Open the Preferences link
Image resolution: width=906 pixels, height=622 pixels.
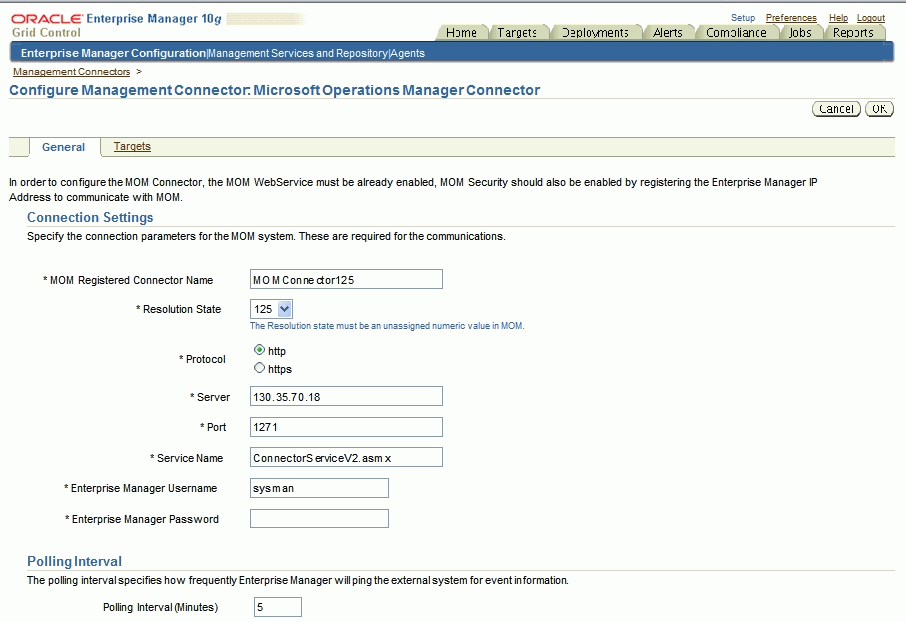click(791, 18)
